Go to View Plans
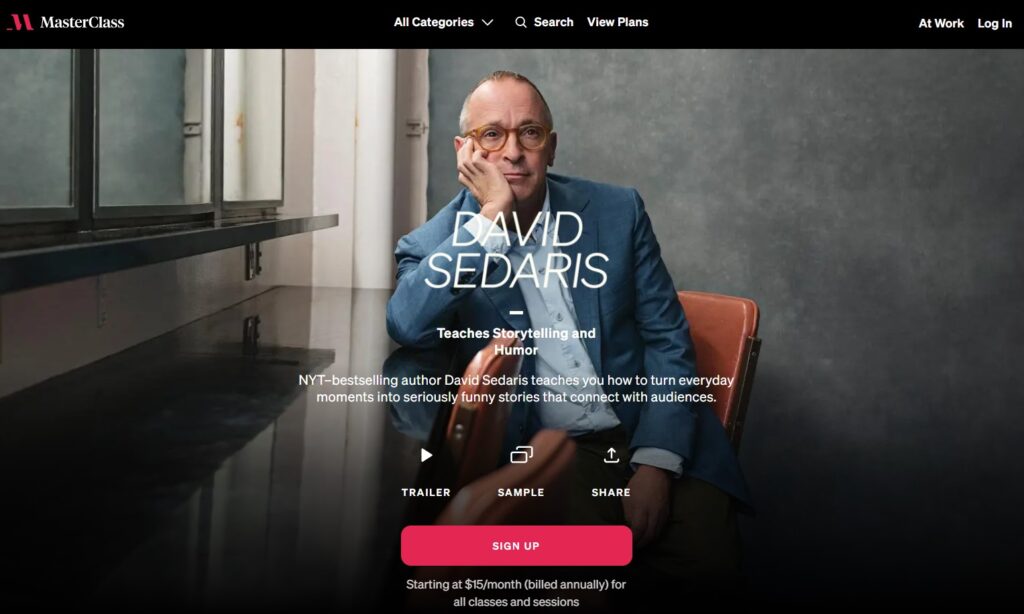The width and height of the screenshot is (1024, 614). (x=617, y=22)
